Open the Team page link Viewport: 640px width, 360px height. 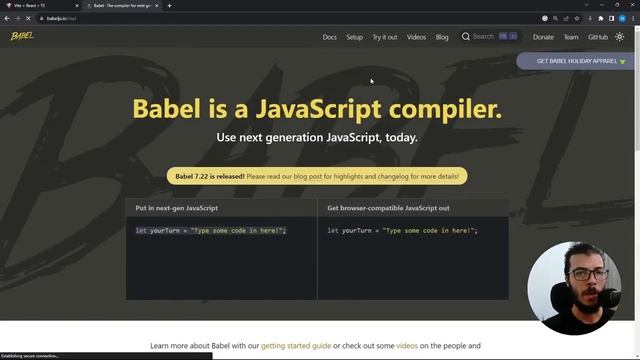571,37
